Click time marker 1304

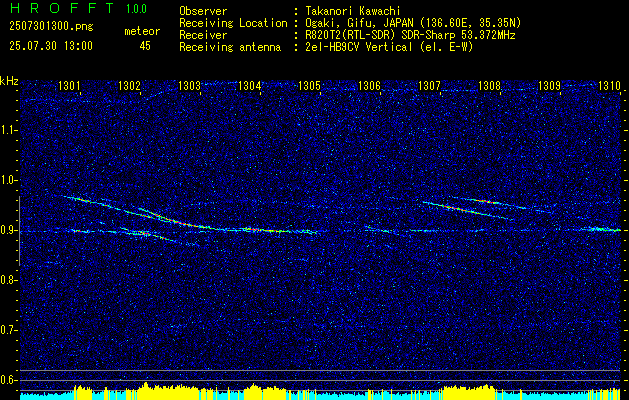(x=250, y=85)
